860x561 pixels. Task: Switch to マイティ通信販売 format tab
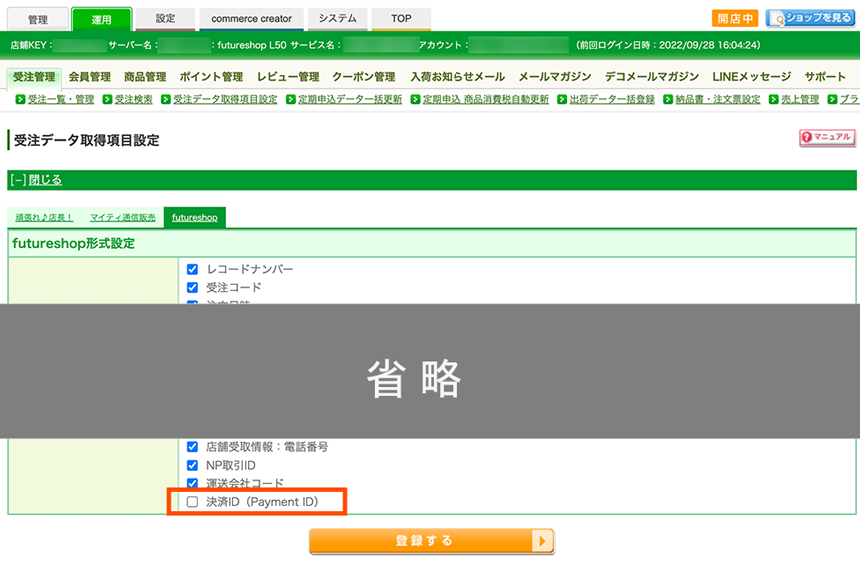pos(122,218)
